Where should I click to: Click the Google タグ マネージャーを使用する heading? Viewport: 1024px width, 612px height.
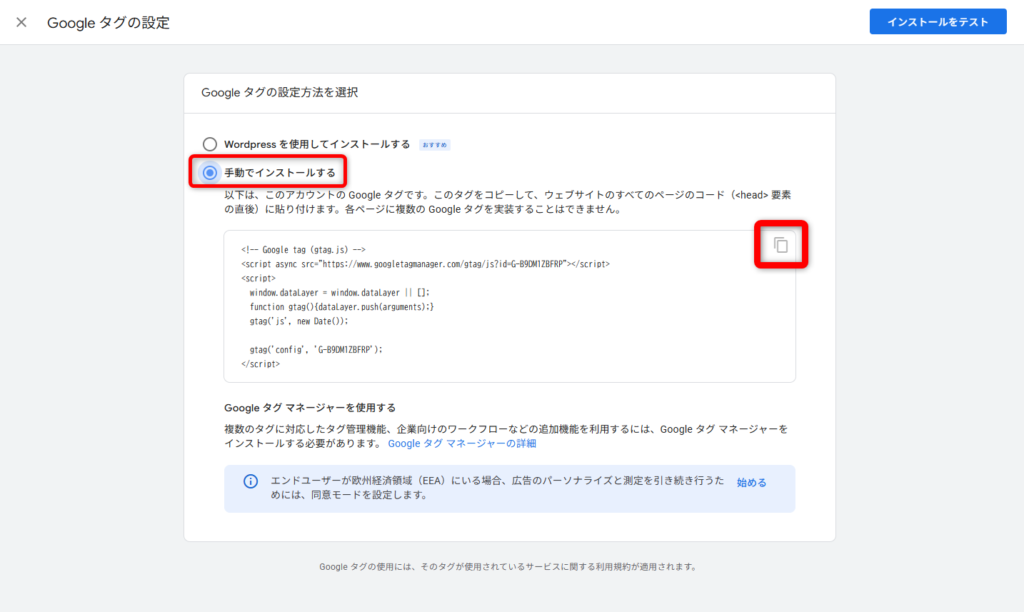point(310,408)
